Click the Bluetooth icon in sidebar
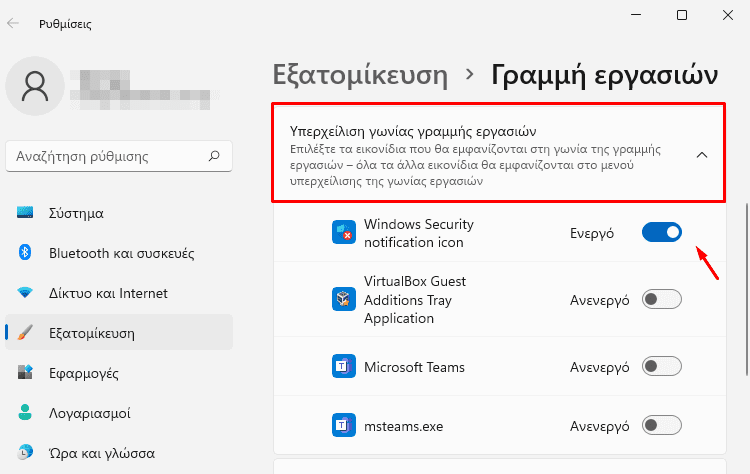Screen dimensions: 750x474 tap(27, 253)
